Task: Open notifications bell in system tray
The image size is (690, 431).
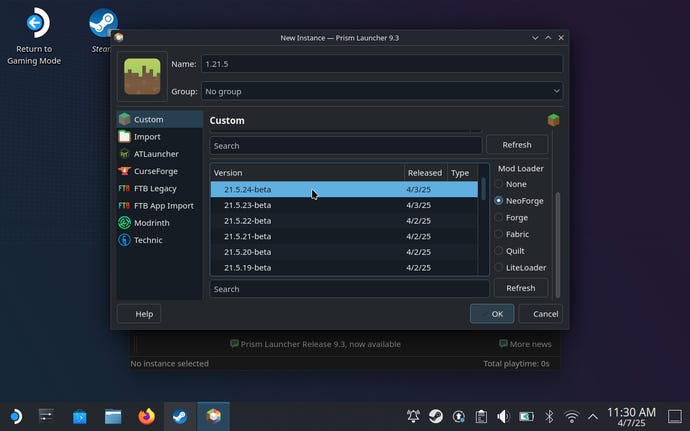Action: coord(413,416)
